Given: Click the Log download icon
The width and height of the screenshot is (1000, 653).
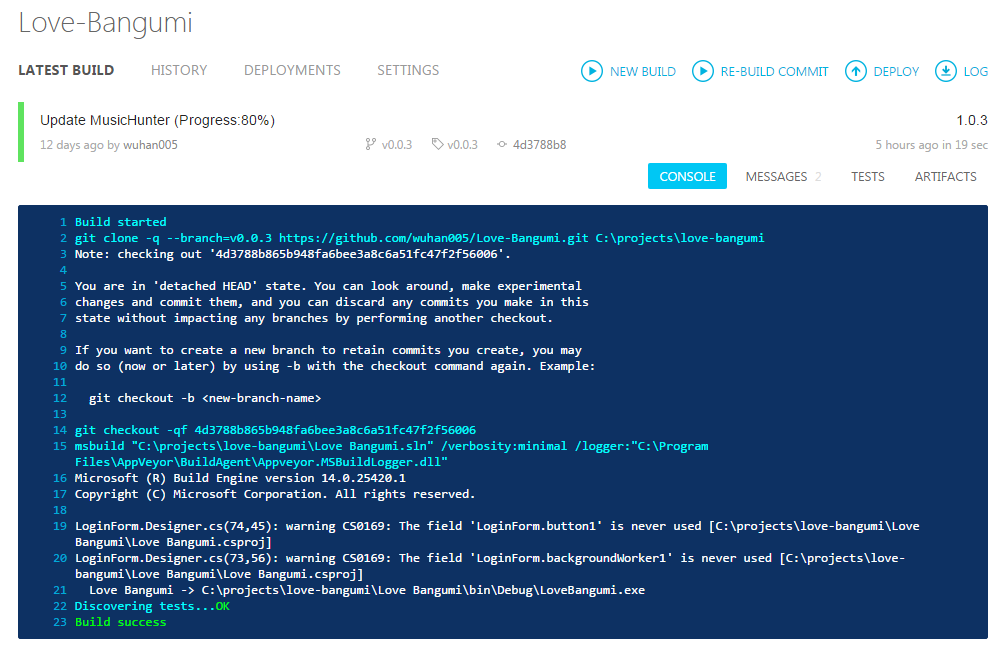Looking at the screenshot, I should 945,71.
